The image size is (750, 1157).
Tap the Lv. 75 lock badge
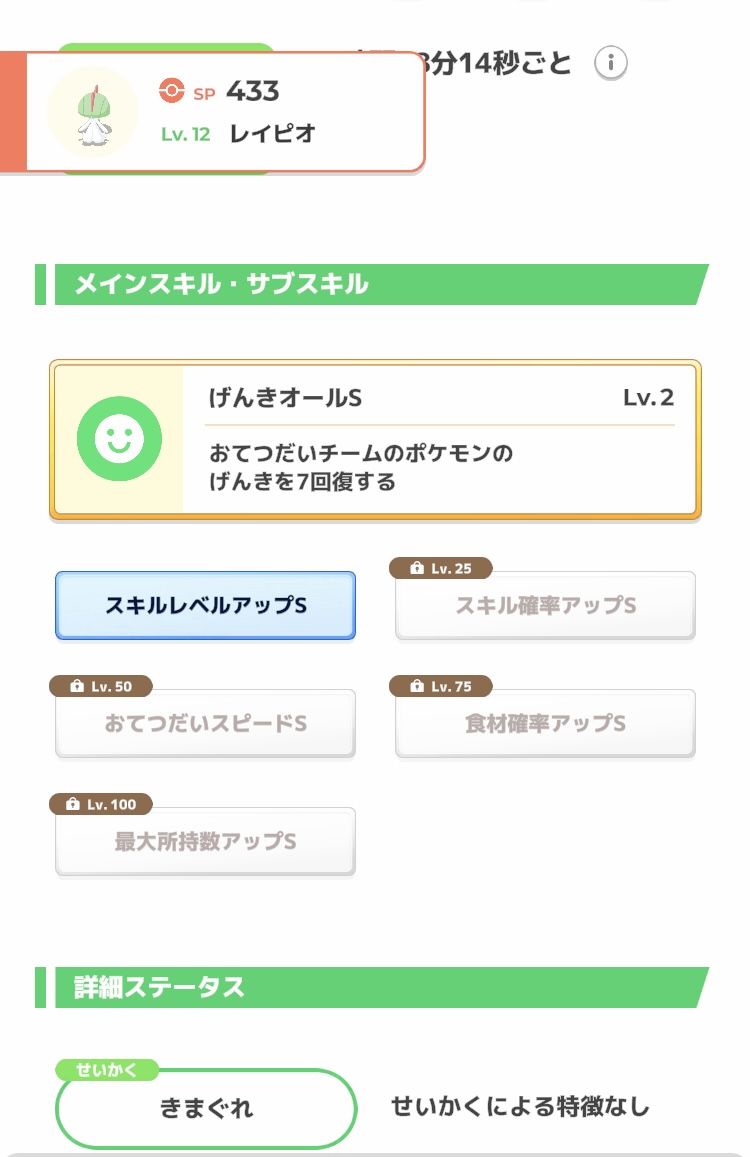pos(440,687)
